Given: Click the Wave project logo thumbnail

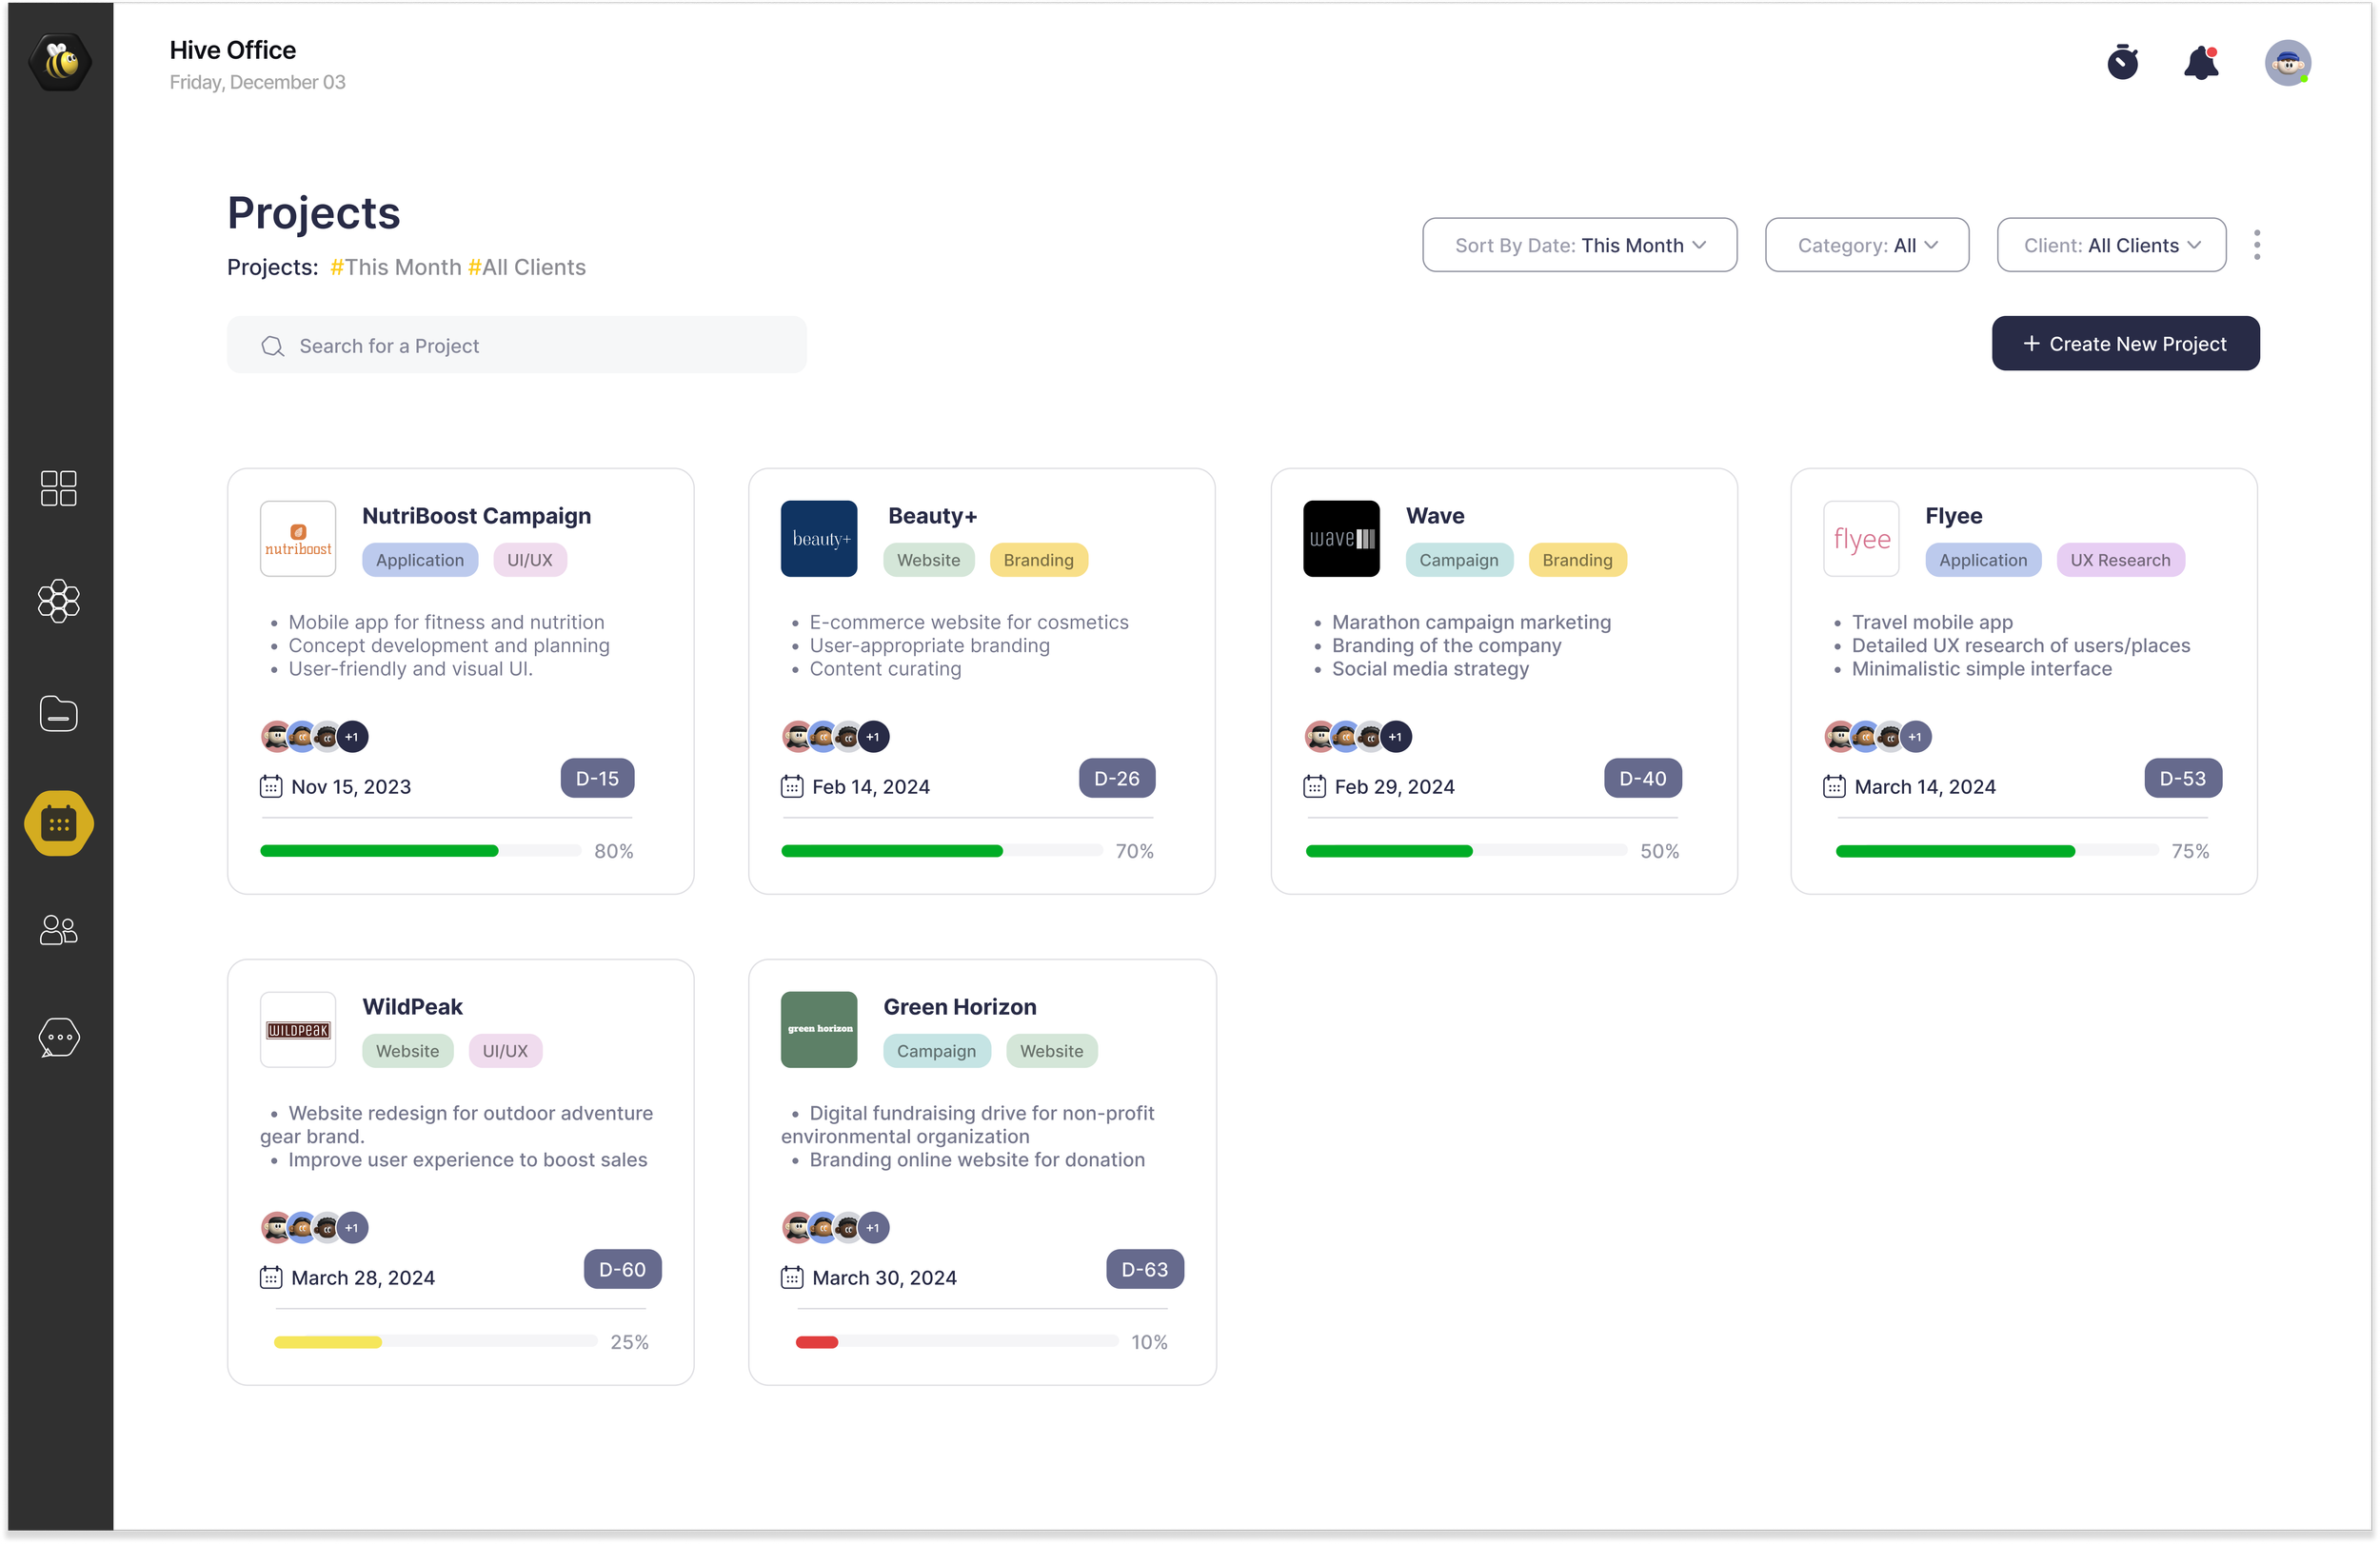Looking at the screenshot, I should (1341, 539).
